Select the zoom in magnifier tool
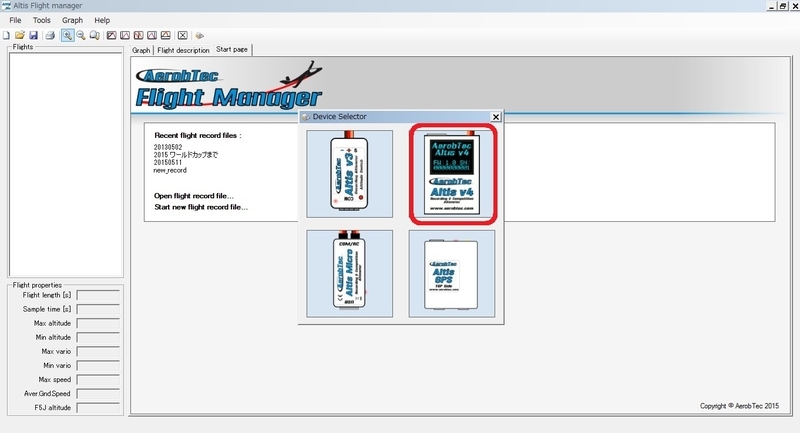This screenshot has height=433, width=800. click(67, 35)
